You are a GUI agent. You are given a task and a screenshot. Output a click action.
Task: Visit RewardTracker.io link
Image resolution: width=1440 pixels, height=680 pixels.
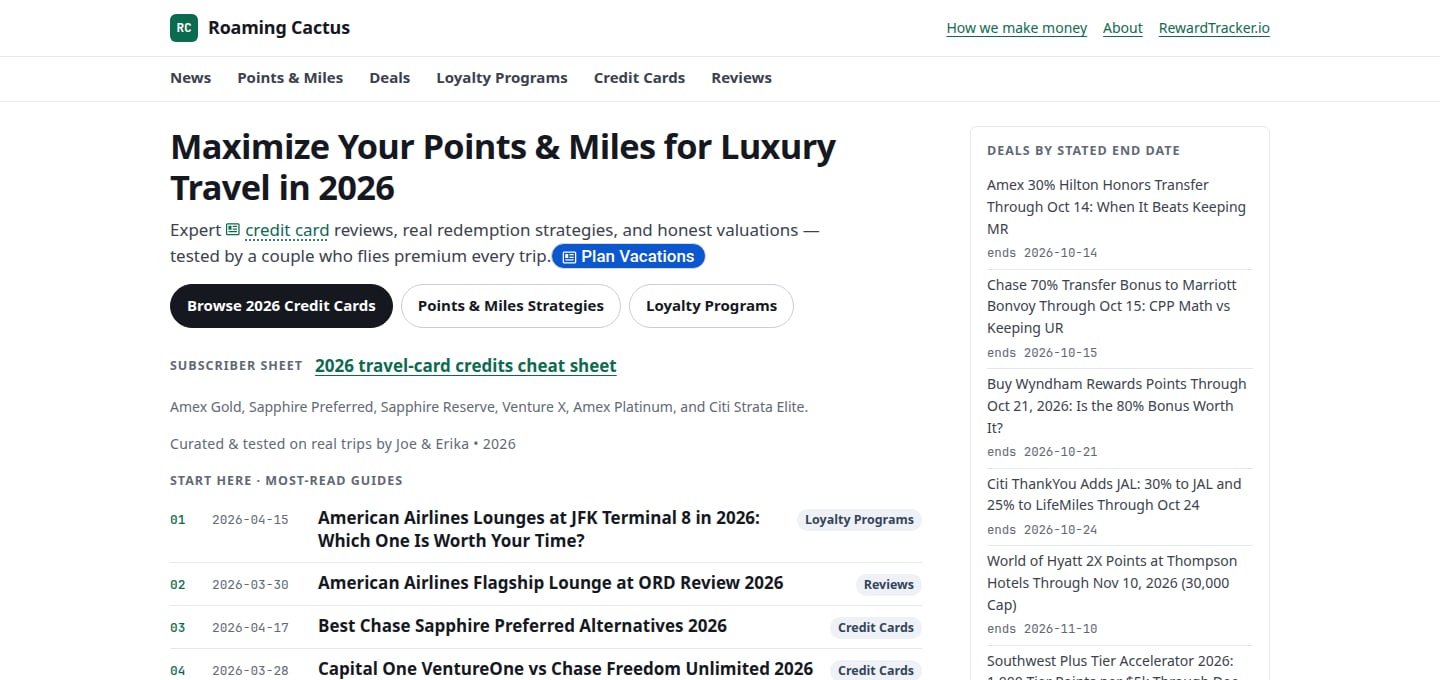tap(1214, 28)
